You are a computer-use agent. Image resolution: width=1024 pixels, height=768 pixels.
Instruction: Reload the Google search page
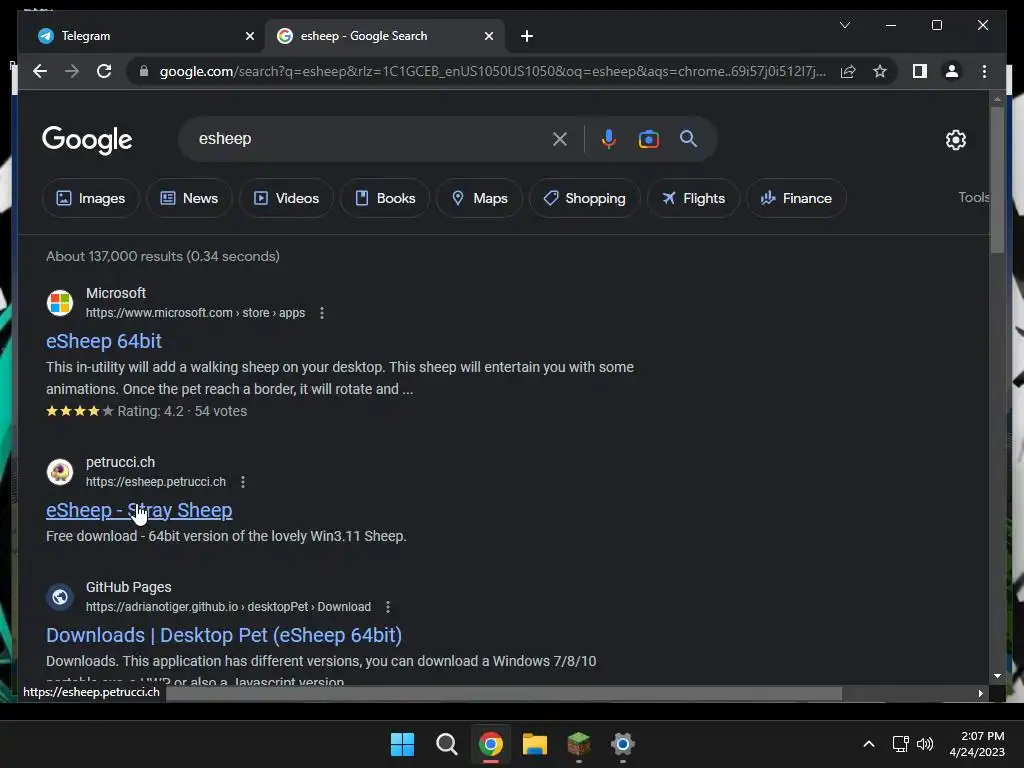(x=104, y=71)
